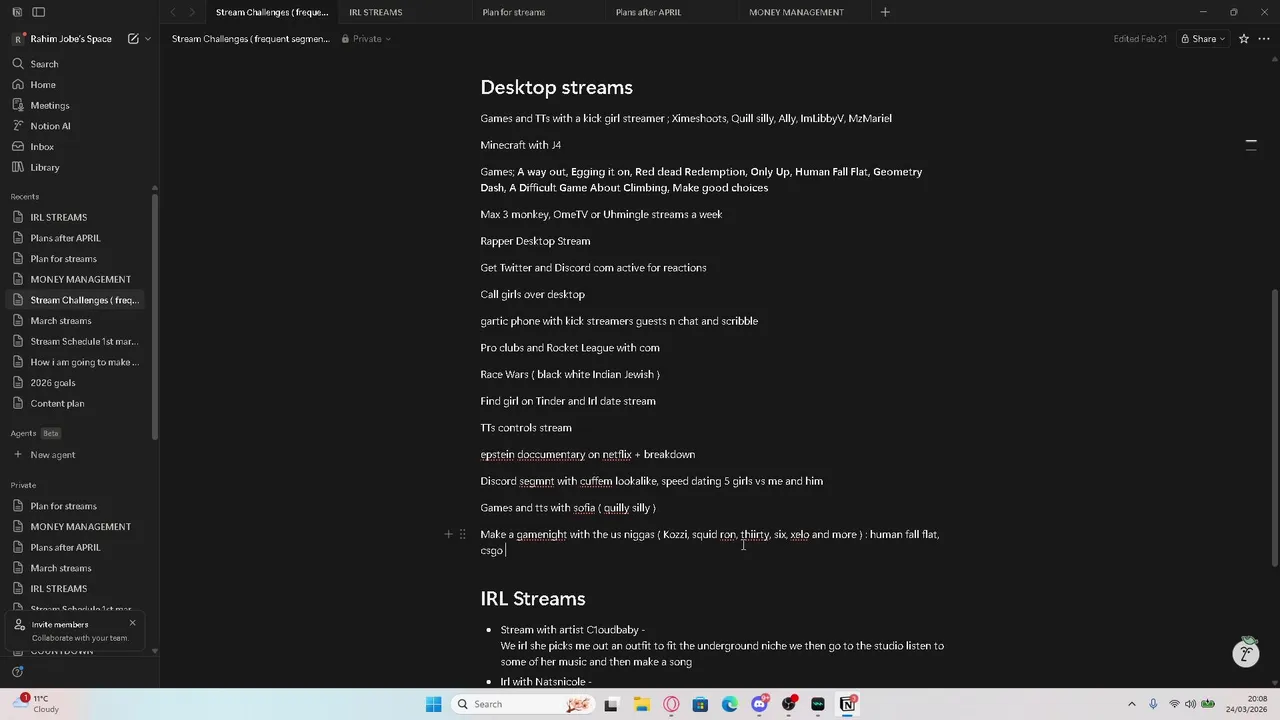
Task: Add a block with the plus icon beside gamenight line
Action: coord(448,535)
